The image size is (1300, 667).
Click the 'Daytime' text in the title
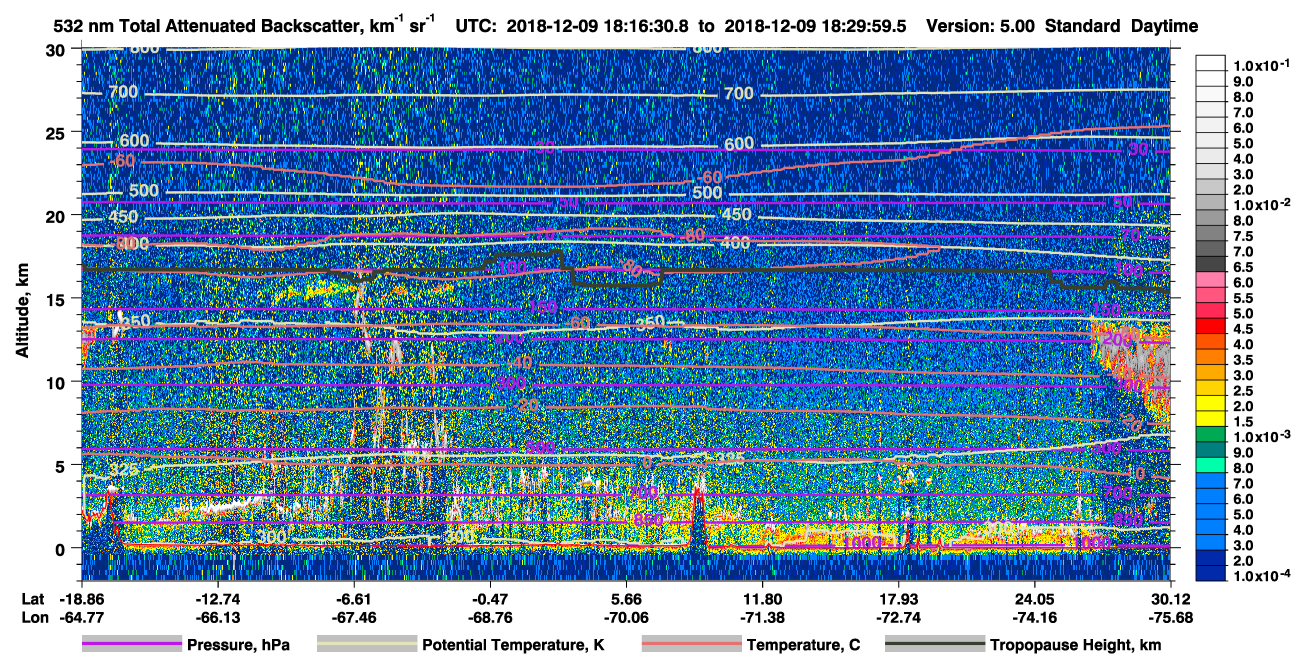coord(1164,26)
